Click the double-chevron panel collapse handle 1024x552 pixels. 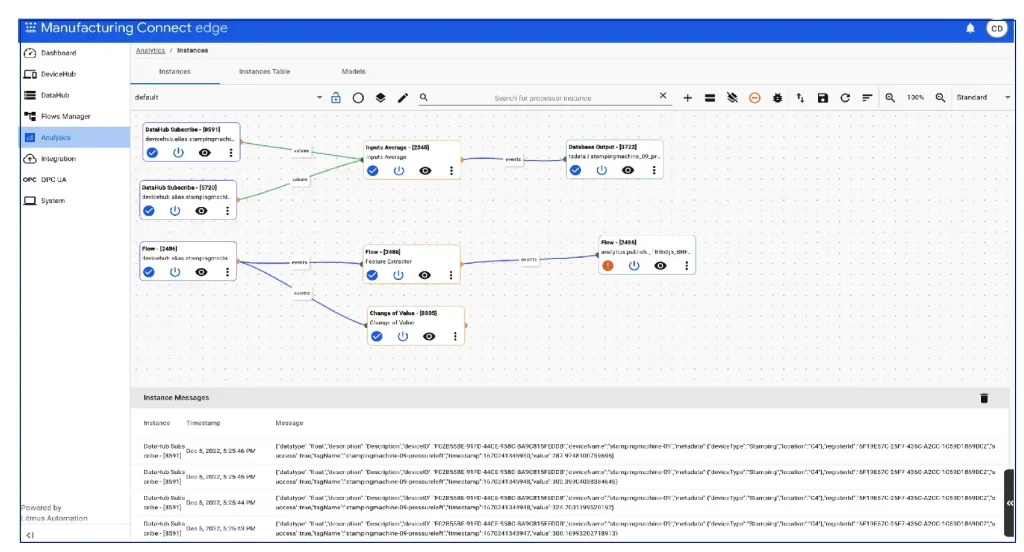(x=1010, y=503)
